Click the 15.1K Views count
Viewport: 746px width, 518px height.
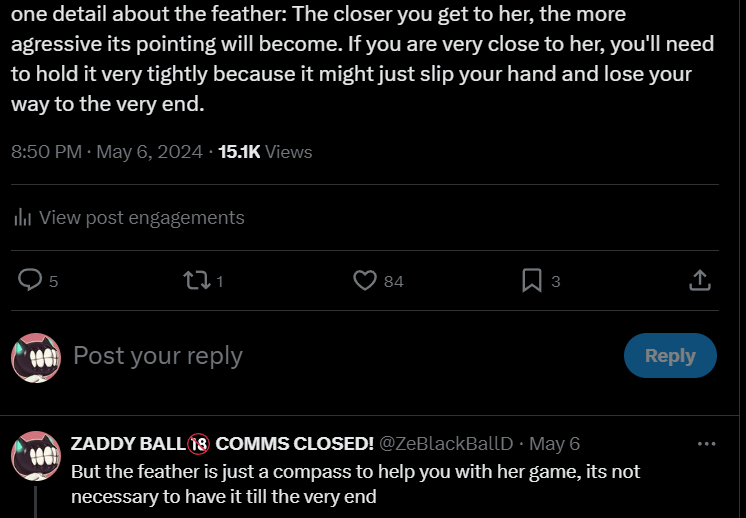click(x=265, y=152)
